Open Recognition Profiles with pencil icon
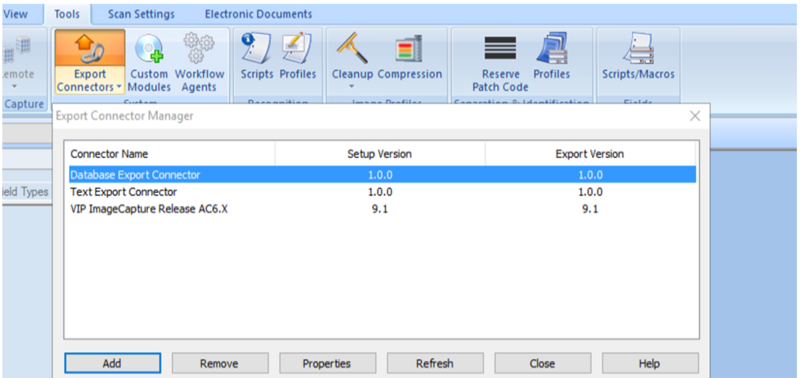The width and height of the screenshot is (800, 378). coord(298,57)
